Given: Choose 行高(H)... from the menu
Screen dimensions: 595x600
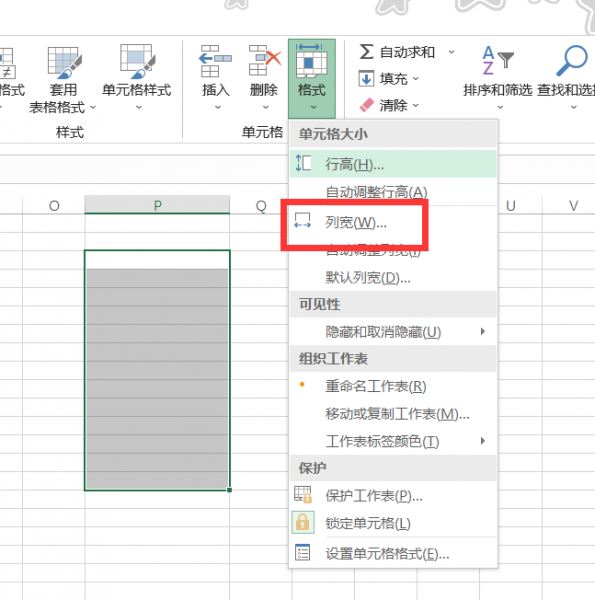Looking at the screenshot, I should [x=393, y=164].
